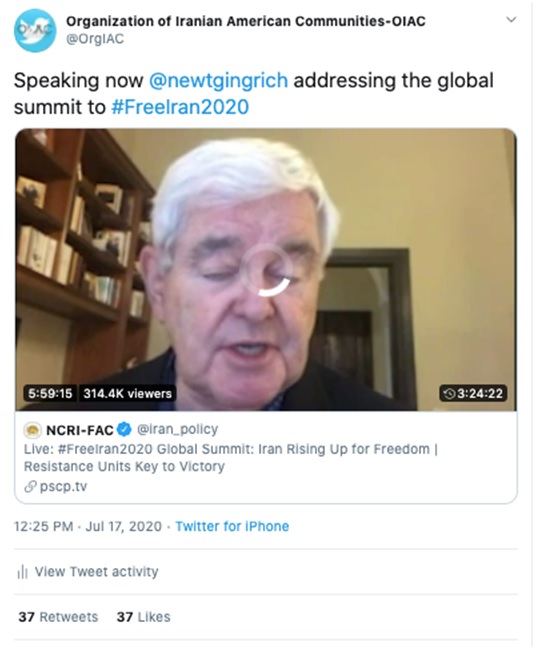This screenshot has height=649, width=540.
Task: Open the OIAC profile avatar
Action: [x=35, y=31]
